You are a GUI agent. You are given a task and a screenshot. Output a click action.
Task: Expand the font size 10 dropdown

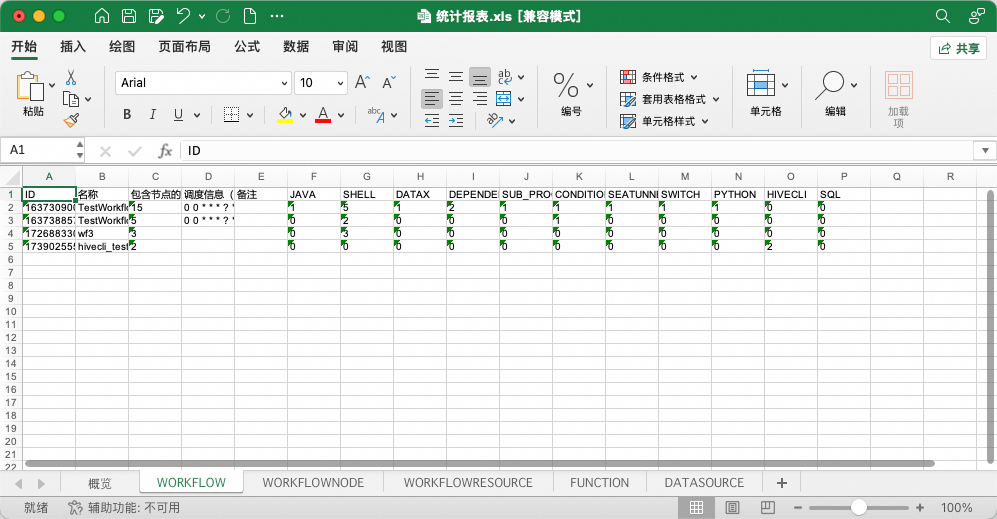[341, 83]
